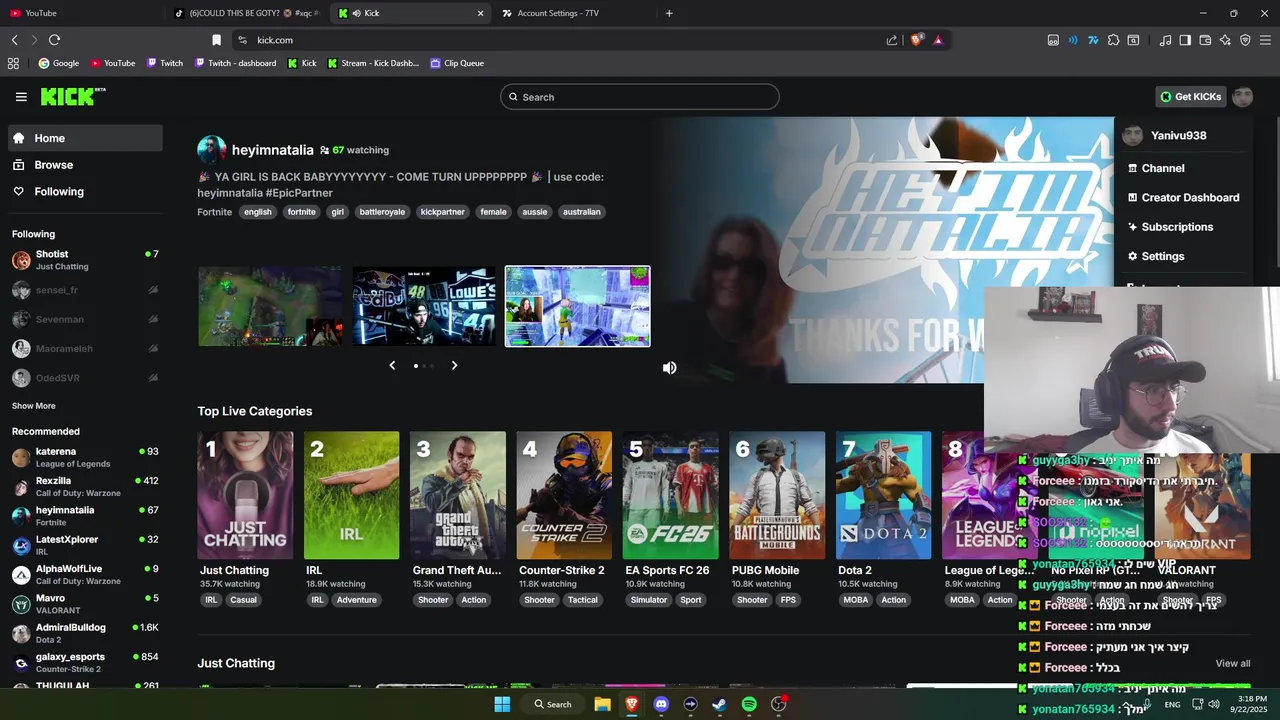The image size is (1280, 720).
Task: Click the battleroyale tag
Action: tap(382, 212)
